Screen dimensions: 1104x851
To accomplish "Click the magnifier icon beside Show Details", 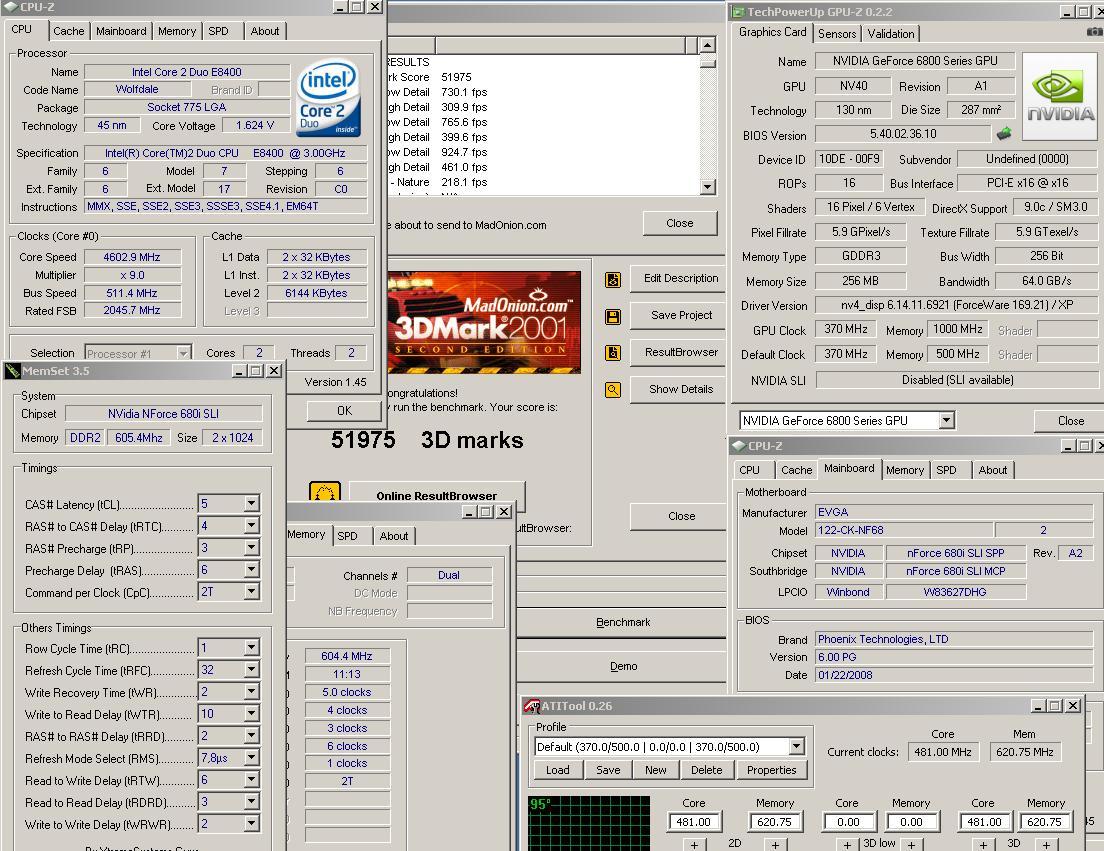I will [x=613, y=389].
